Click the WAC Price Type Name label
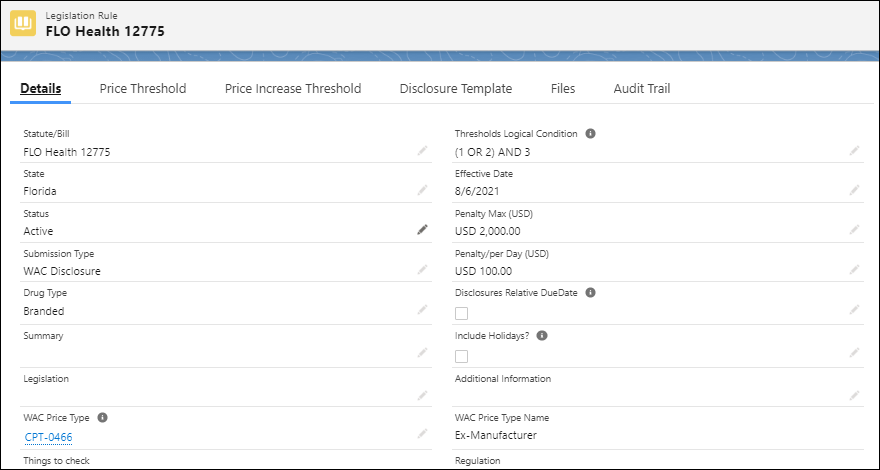This screenshot has height=470, width=880. (502, 418)
